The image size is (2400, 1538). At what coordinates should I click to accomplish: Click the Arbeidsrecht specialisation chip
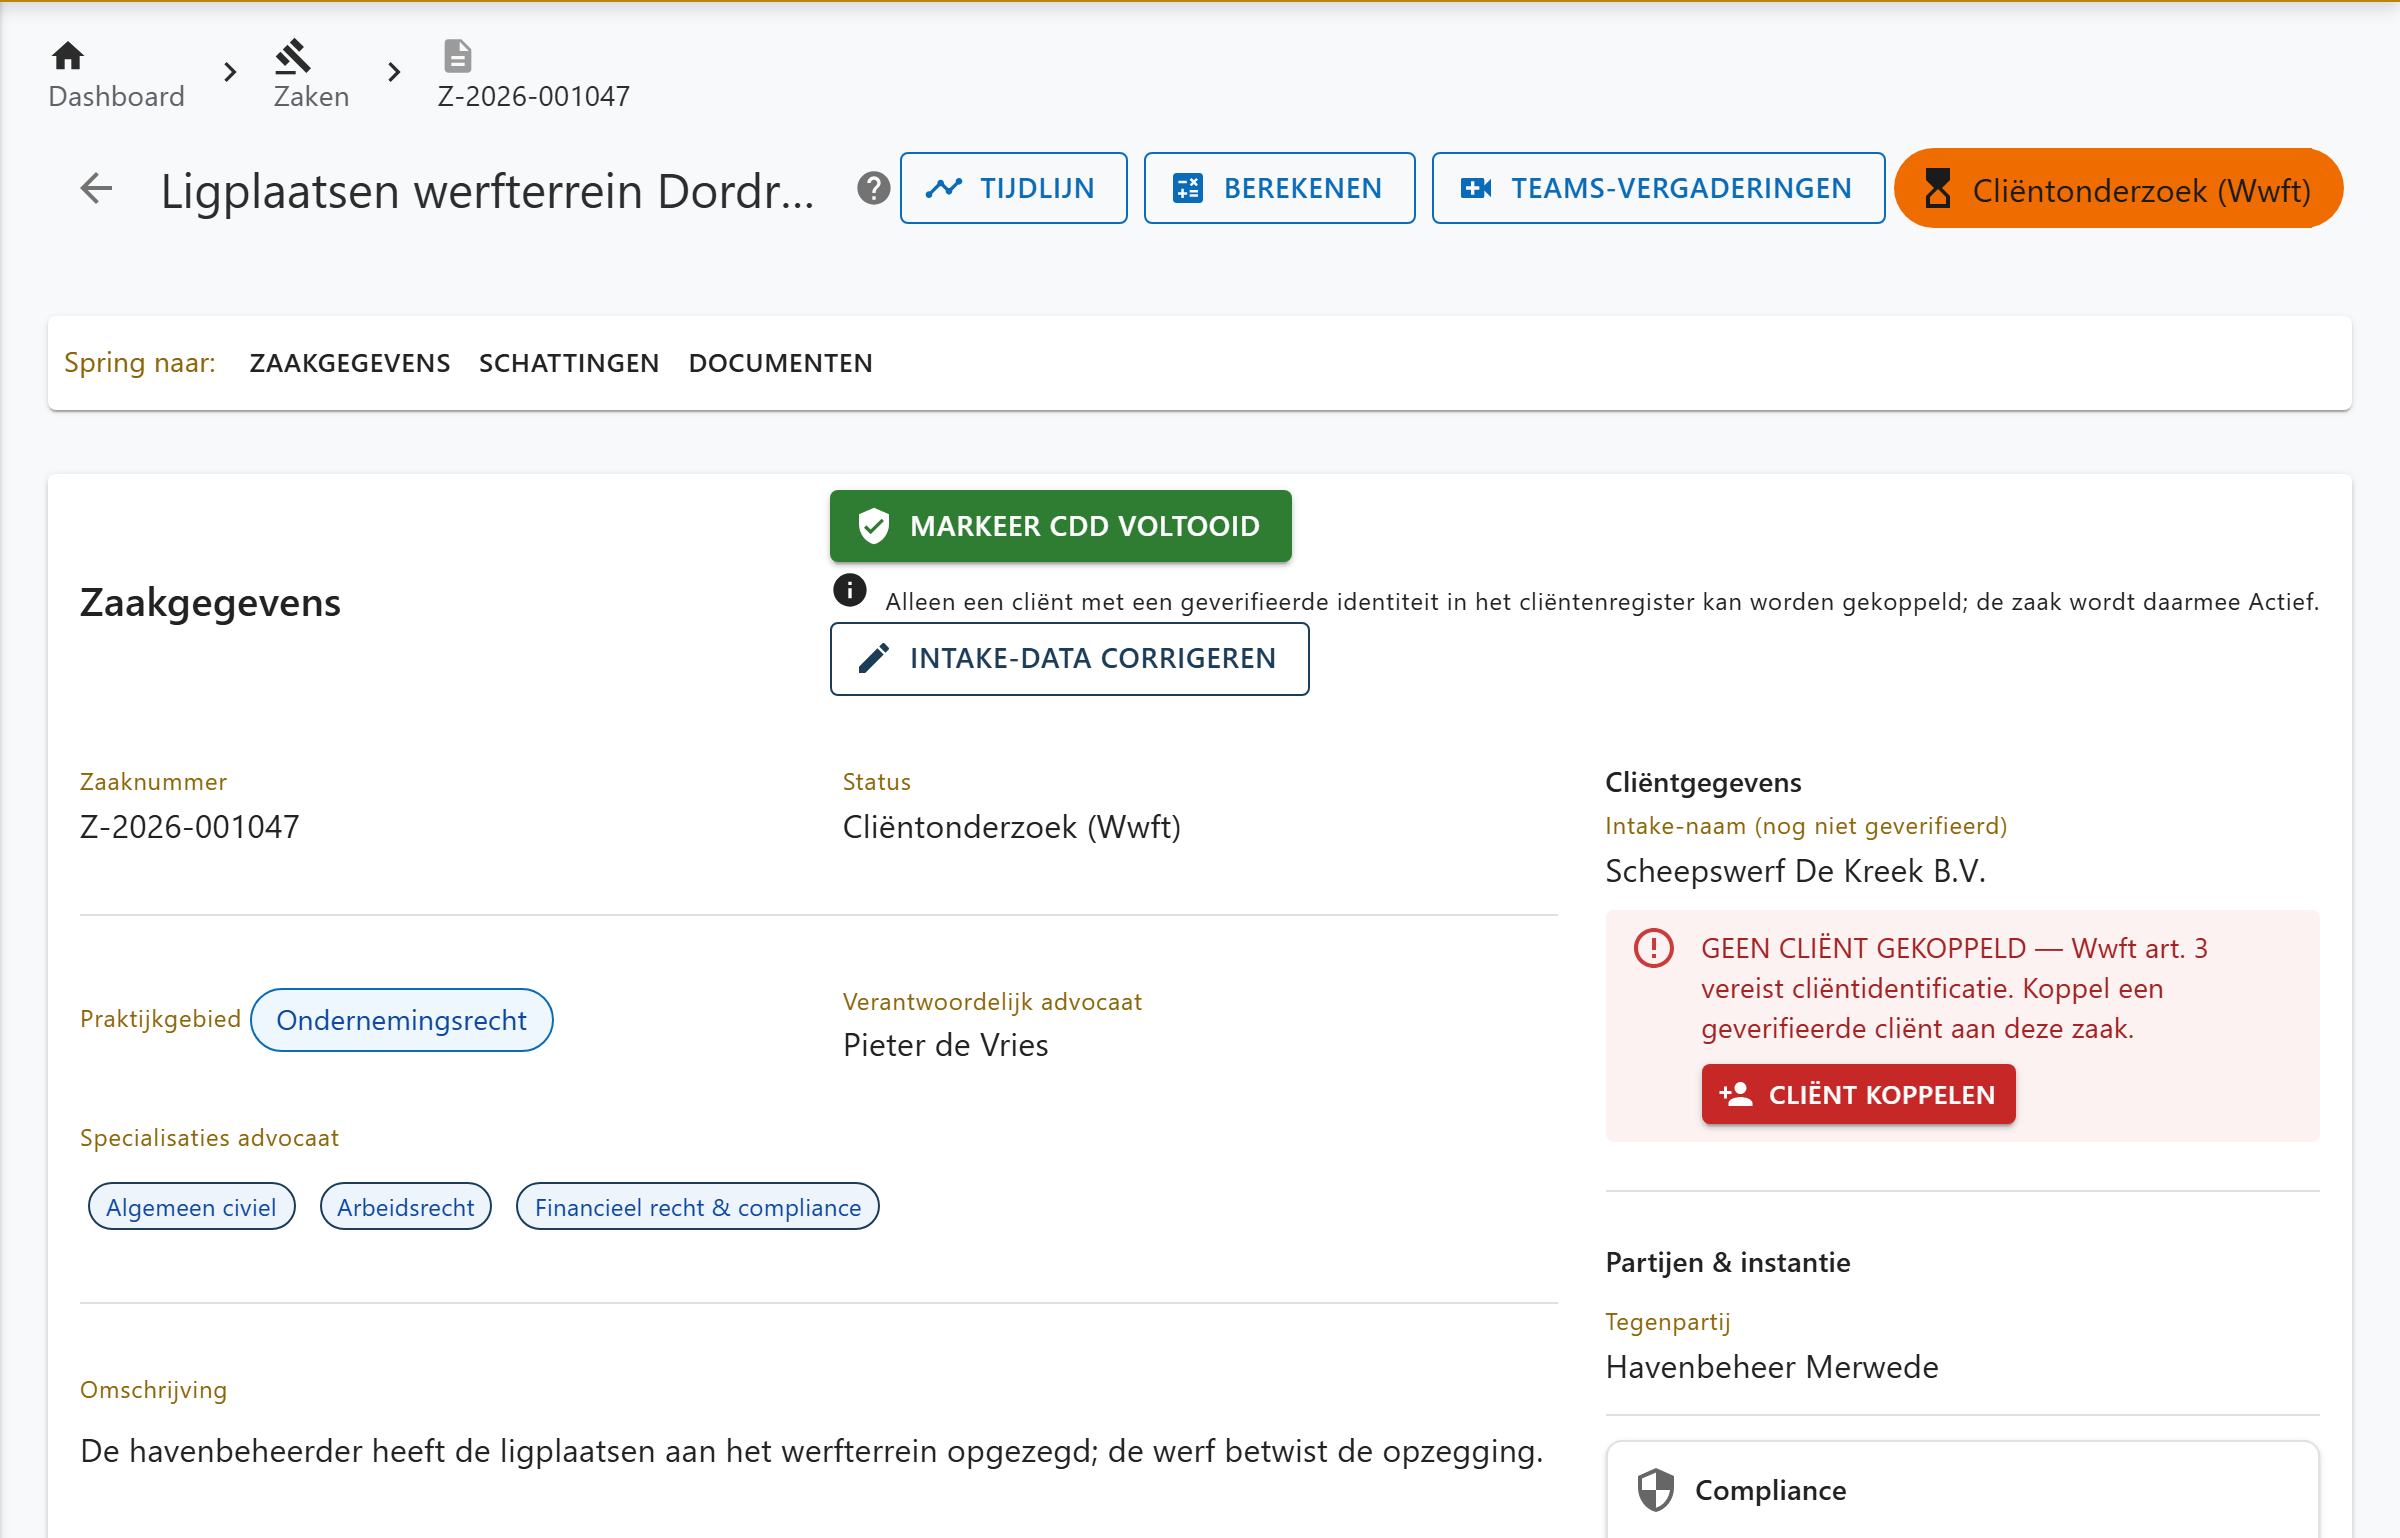pos(405,1207)
